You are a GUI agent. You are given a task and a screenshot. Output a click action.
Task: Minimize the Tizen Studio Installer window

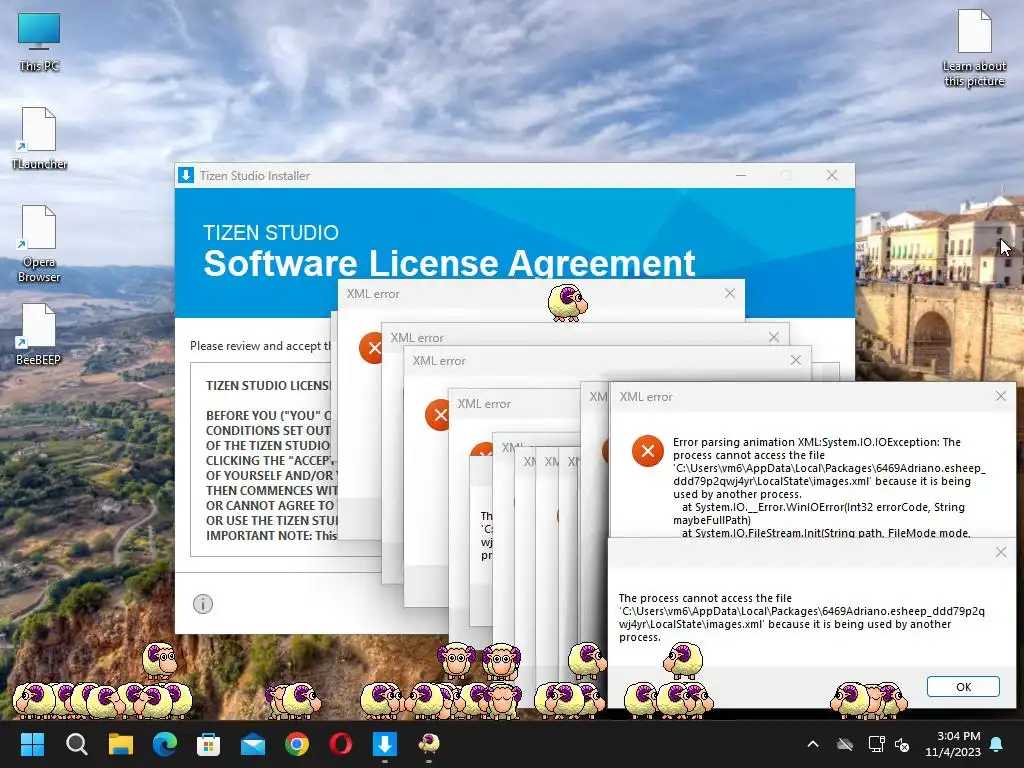(741, 175)
